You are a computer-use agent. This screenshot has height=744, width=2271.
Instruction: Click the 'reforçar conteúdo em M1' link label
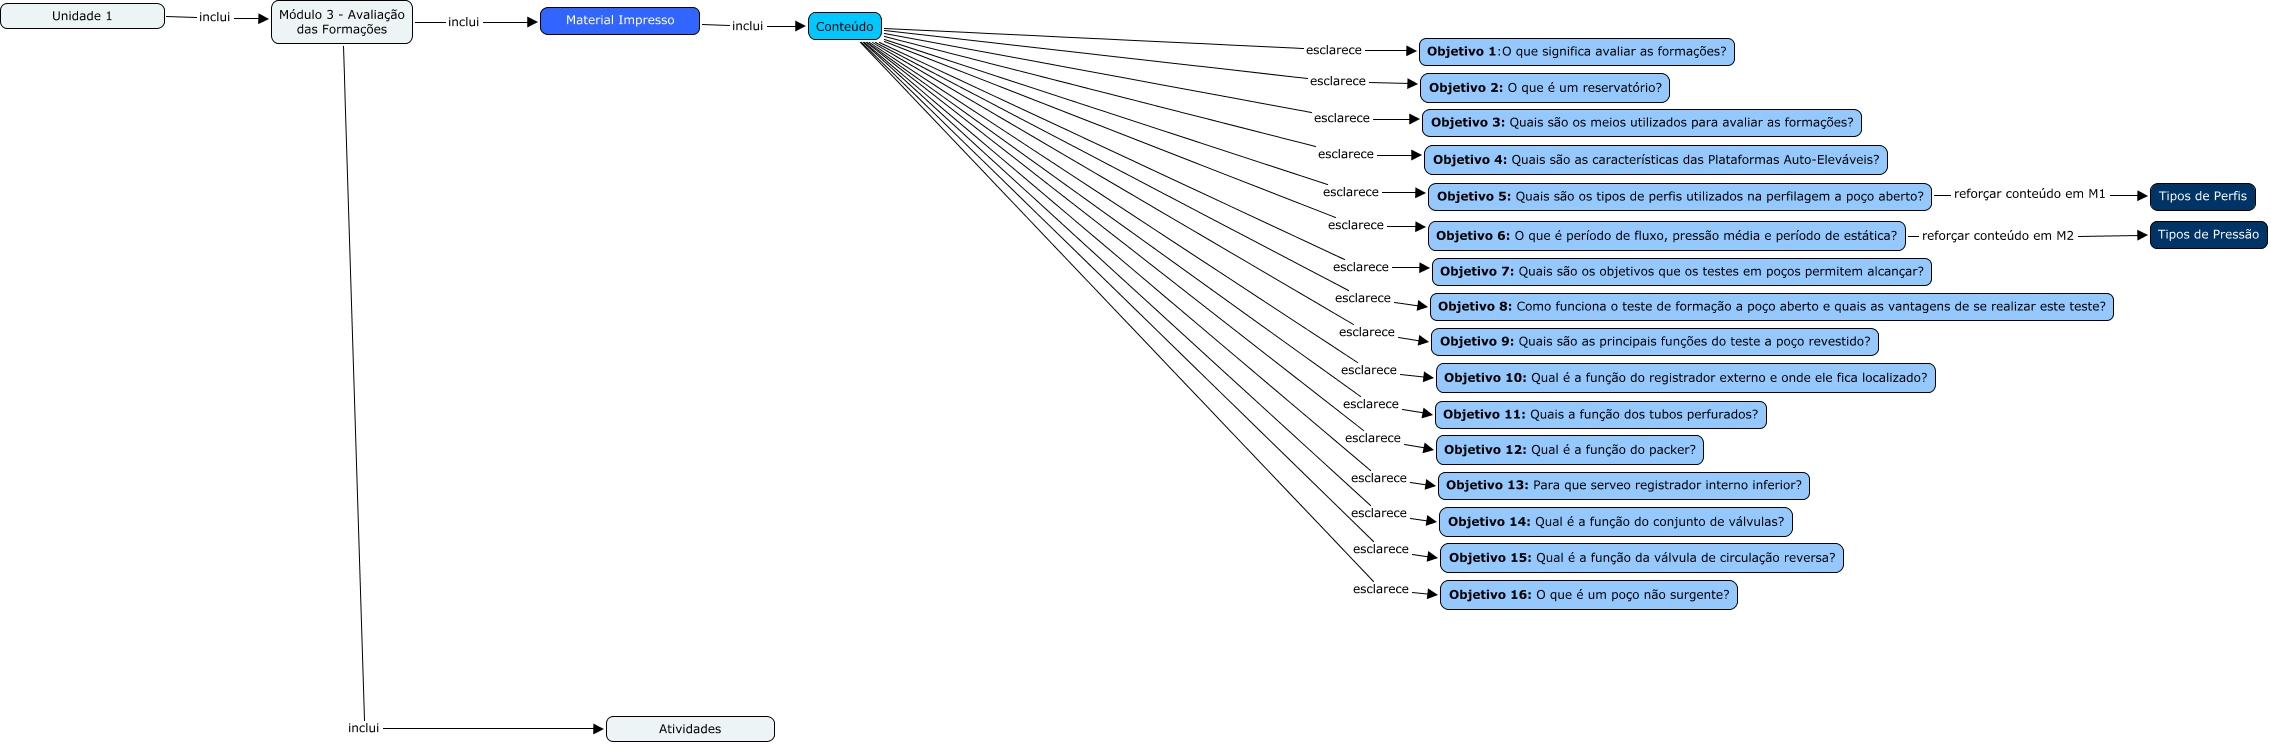(2029, 194)
